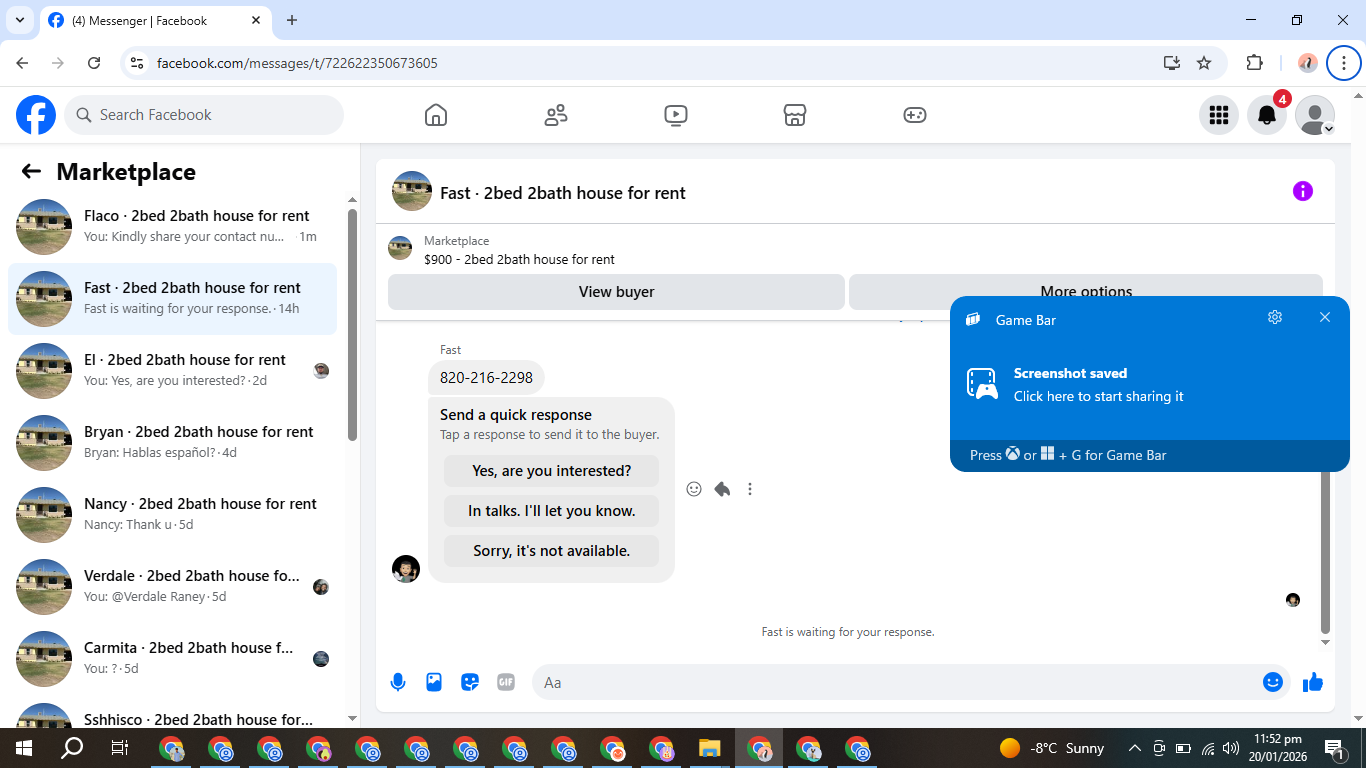Open the Marketplace storefront icon in the top navigation
The height and width of the screenshot is (768, 1366).
(x=795, y=115)
